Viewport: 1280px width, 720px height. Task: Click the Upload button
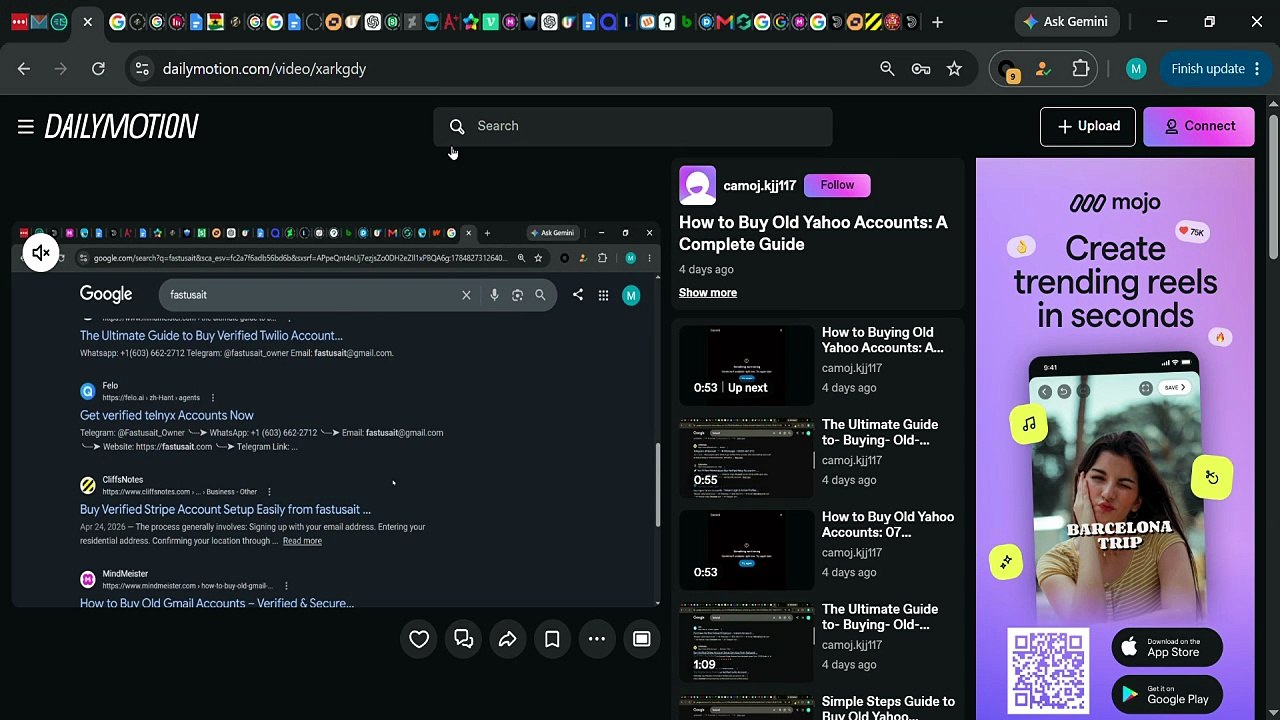[1088, 126]
